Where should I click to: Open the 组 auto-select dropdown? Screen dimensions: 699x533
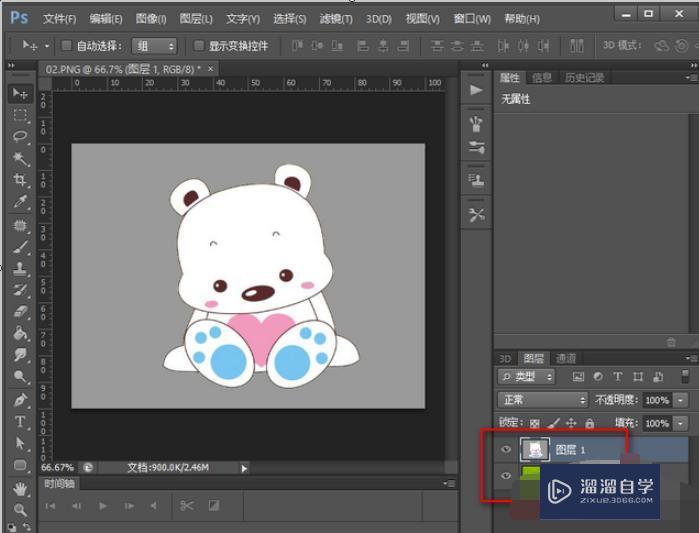[156, 46]
